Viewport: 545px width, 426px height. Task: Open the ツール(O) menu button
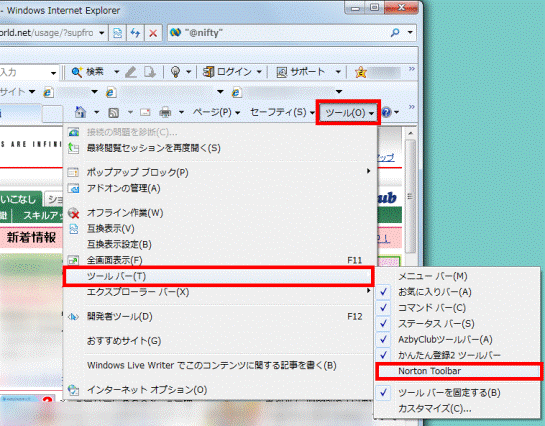click(x=349, y=113)
